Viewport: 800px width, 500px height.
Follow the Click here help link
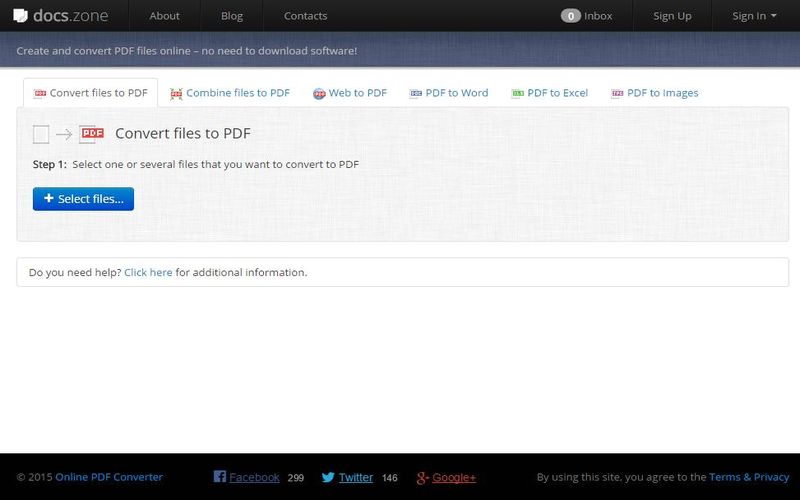(148, 272)
